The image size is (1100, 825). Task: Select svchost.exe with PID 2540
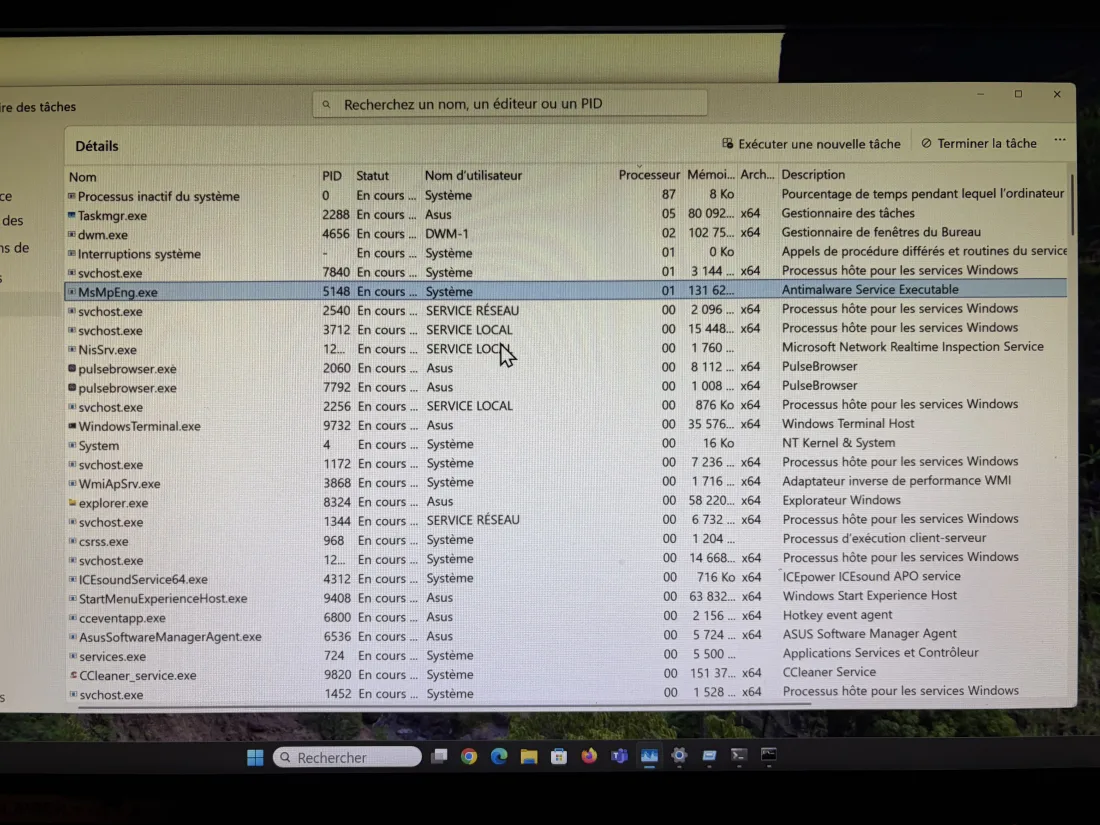(565, 310)
